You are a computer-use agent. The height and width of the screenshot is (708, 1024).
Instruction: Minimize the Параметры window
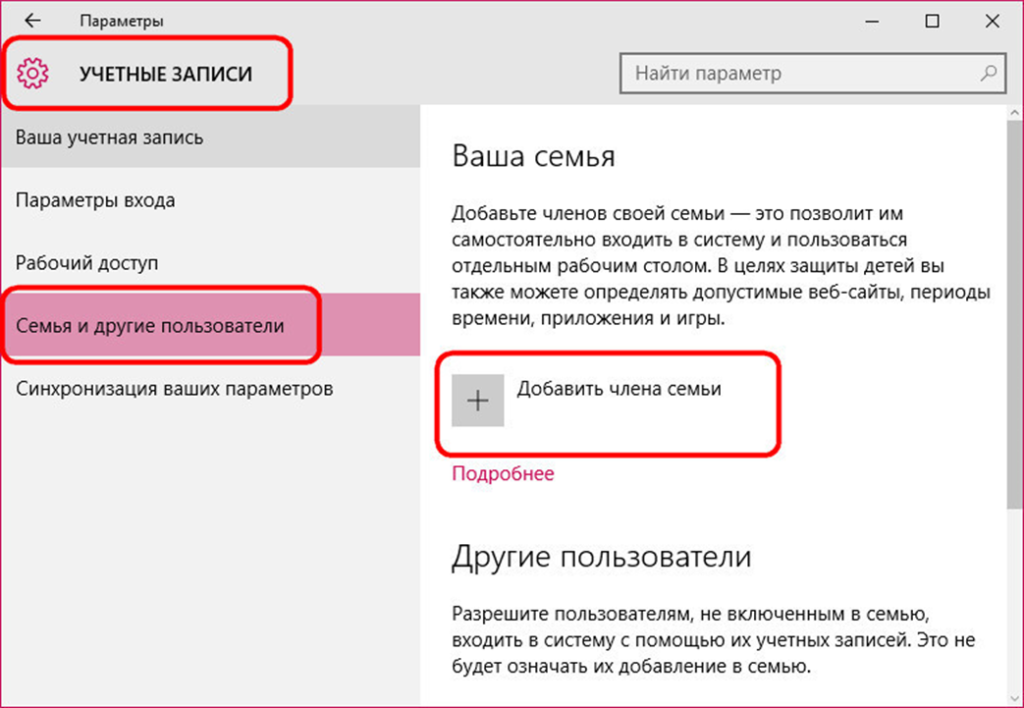pyautogui.click(x=872, y=21)
